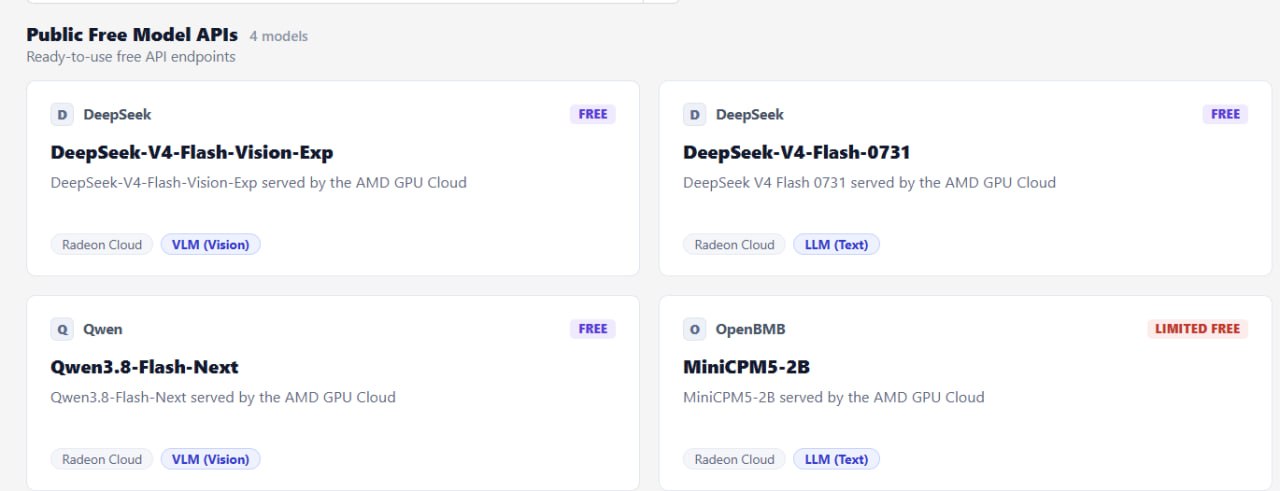Click the DeepSeek D icon on Vision-Exp card

(62, 115)
